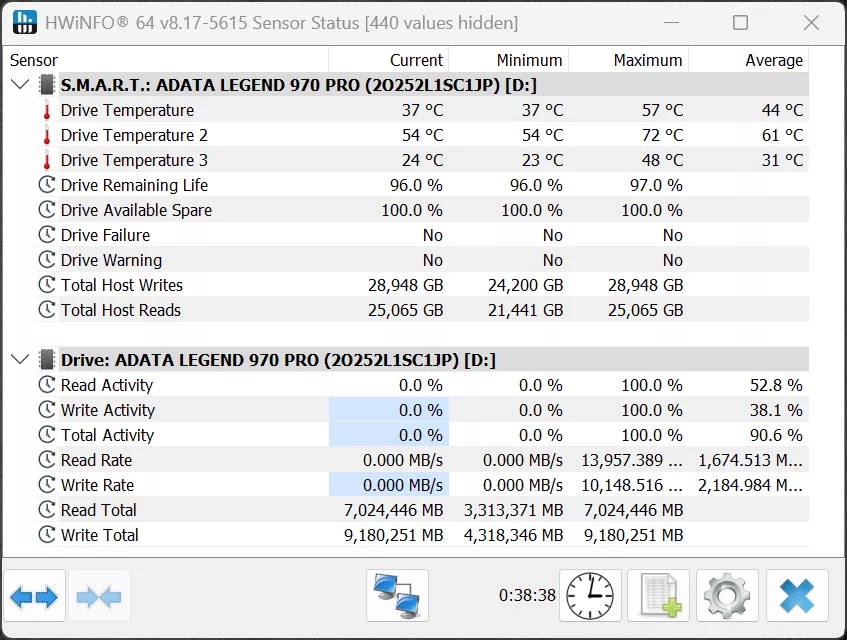Click the clock icon beside Total Host Writes
This screenshot has width=847, height=640.
click(x=47, y=285)
